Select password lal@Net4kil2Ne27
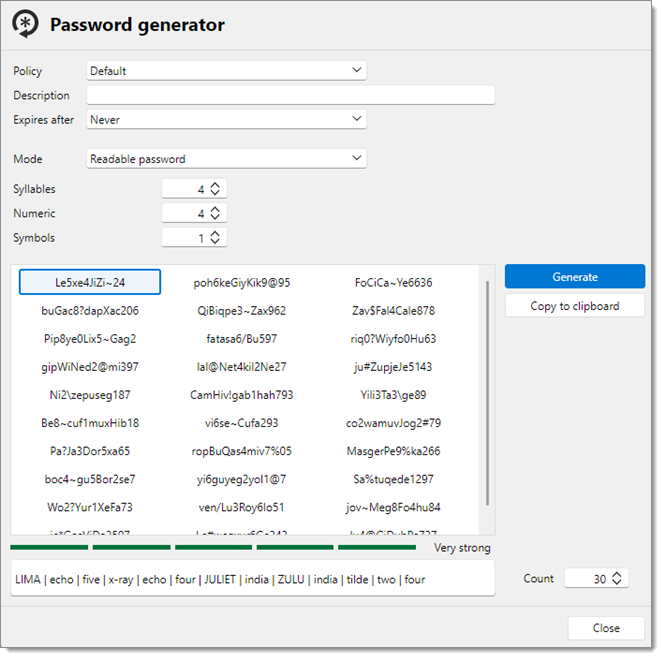This screenshot has height=658, width=662. [x=241, y=367]
